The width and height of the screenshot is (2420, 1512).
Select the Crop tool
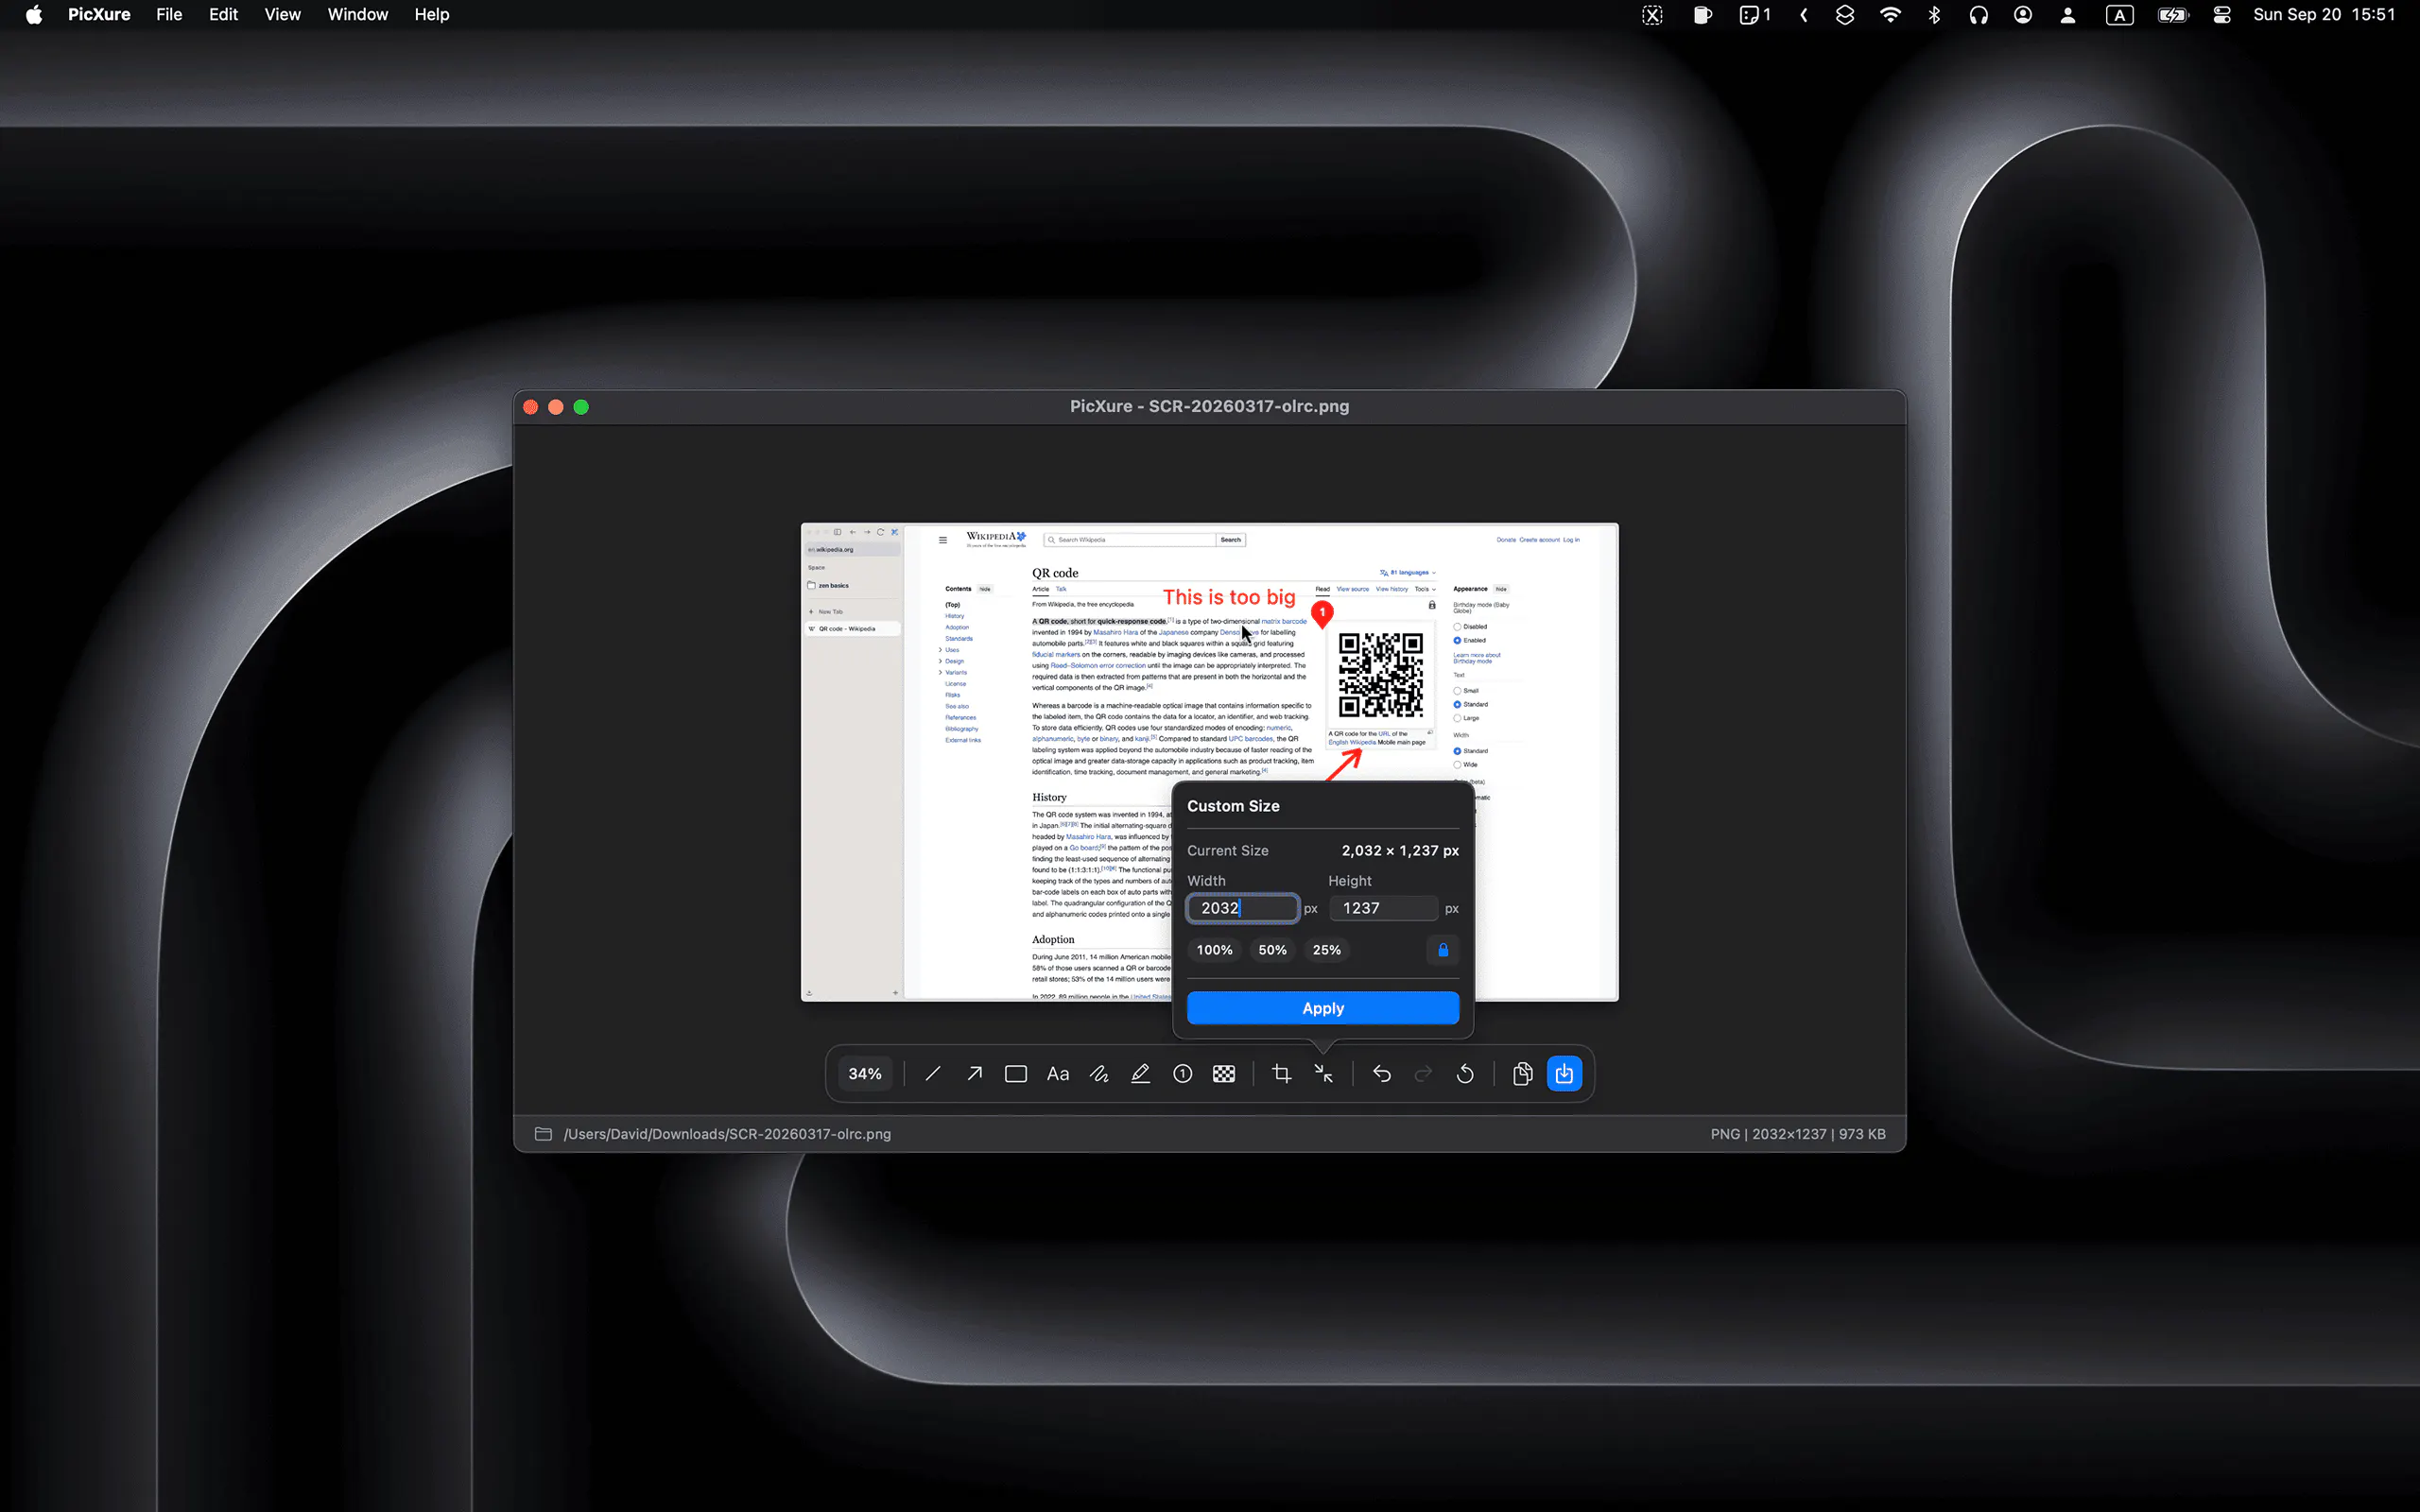click(x=1282, y=1074)
